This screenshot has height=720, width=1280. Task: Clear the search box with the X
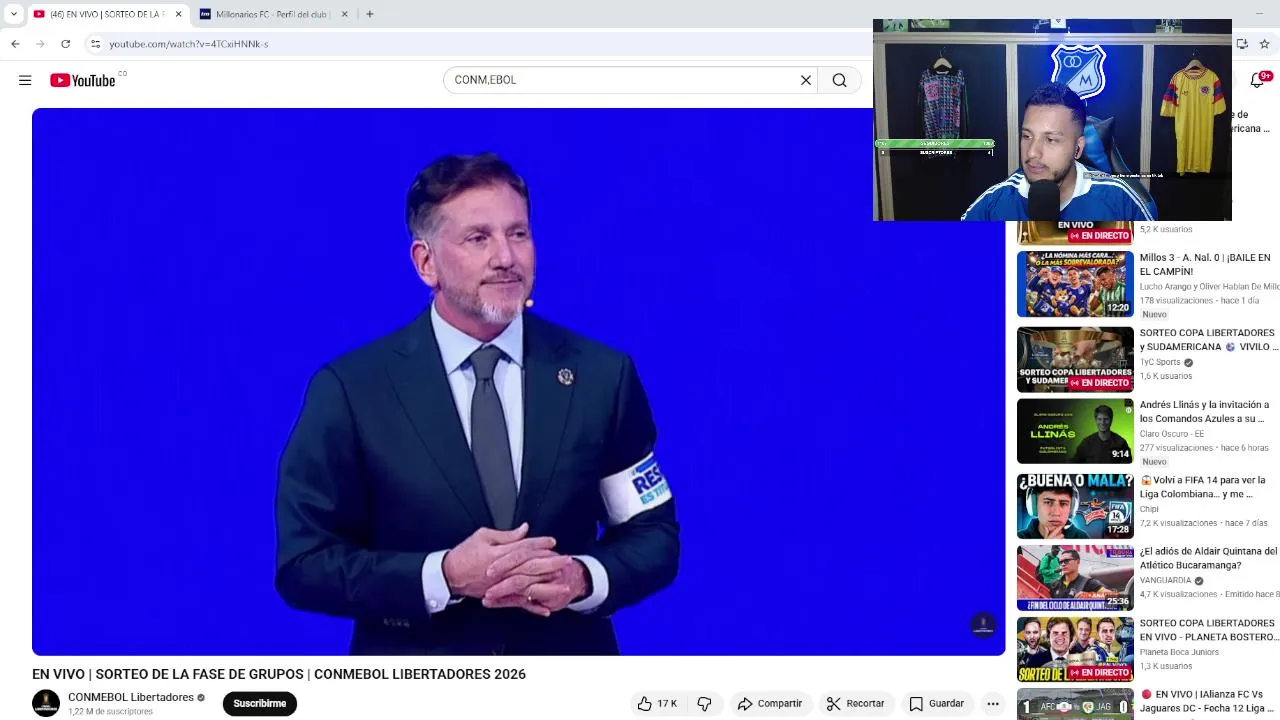coord(806,80)
